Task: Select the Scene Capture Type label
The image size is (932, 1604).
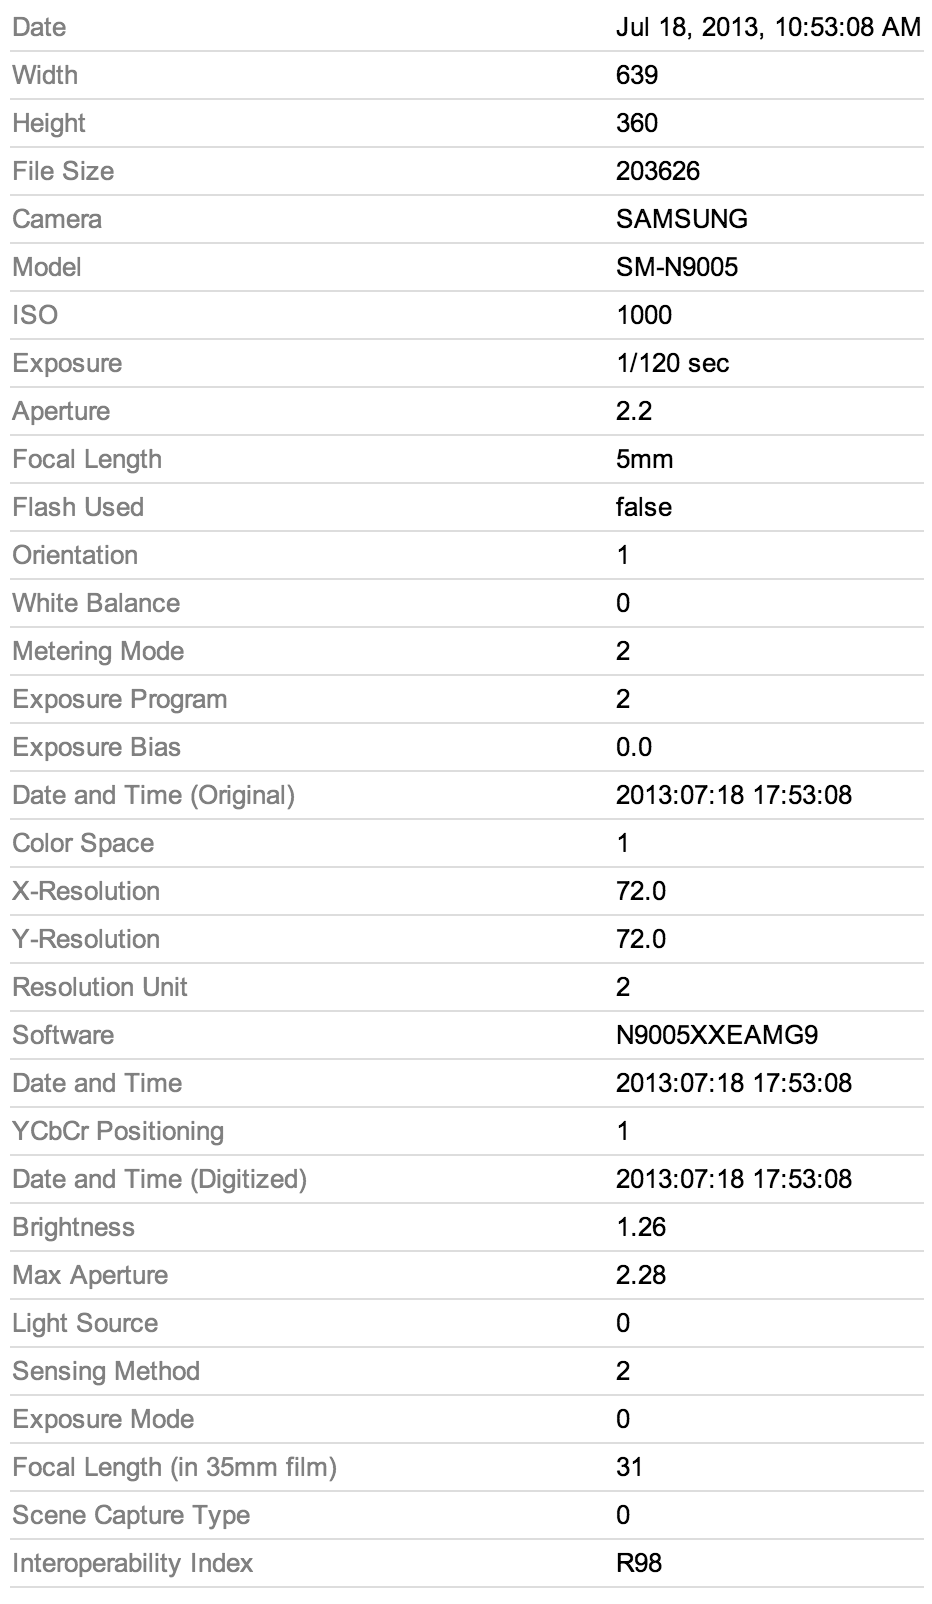Action: tap(131, 1515)
